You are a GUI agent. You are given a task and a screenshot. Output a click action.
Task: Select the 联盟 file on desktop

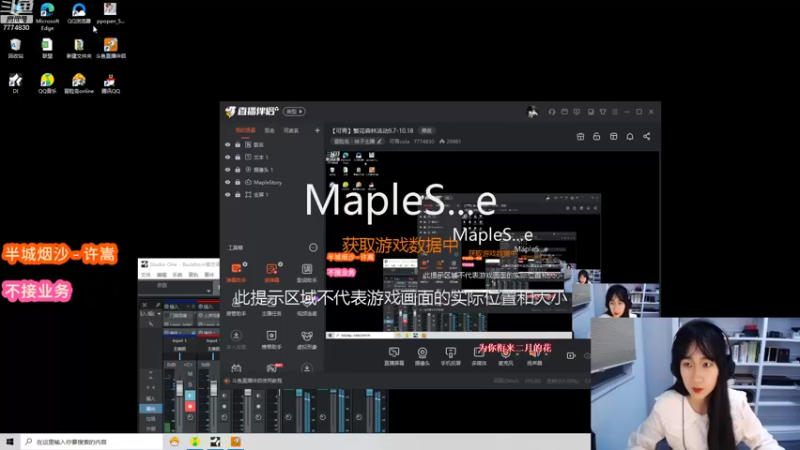[x=47, y=48]
